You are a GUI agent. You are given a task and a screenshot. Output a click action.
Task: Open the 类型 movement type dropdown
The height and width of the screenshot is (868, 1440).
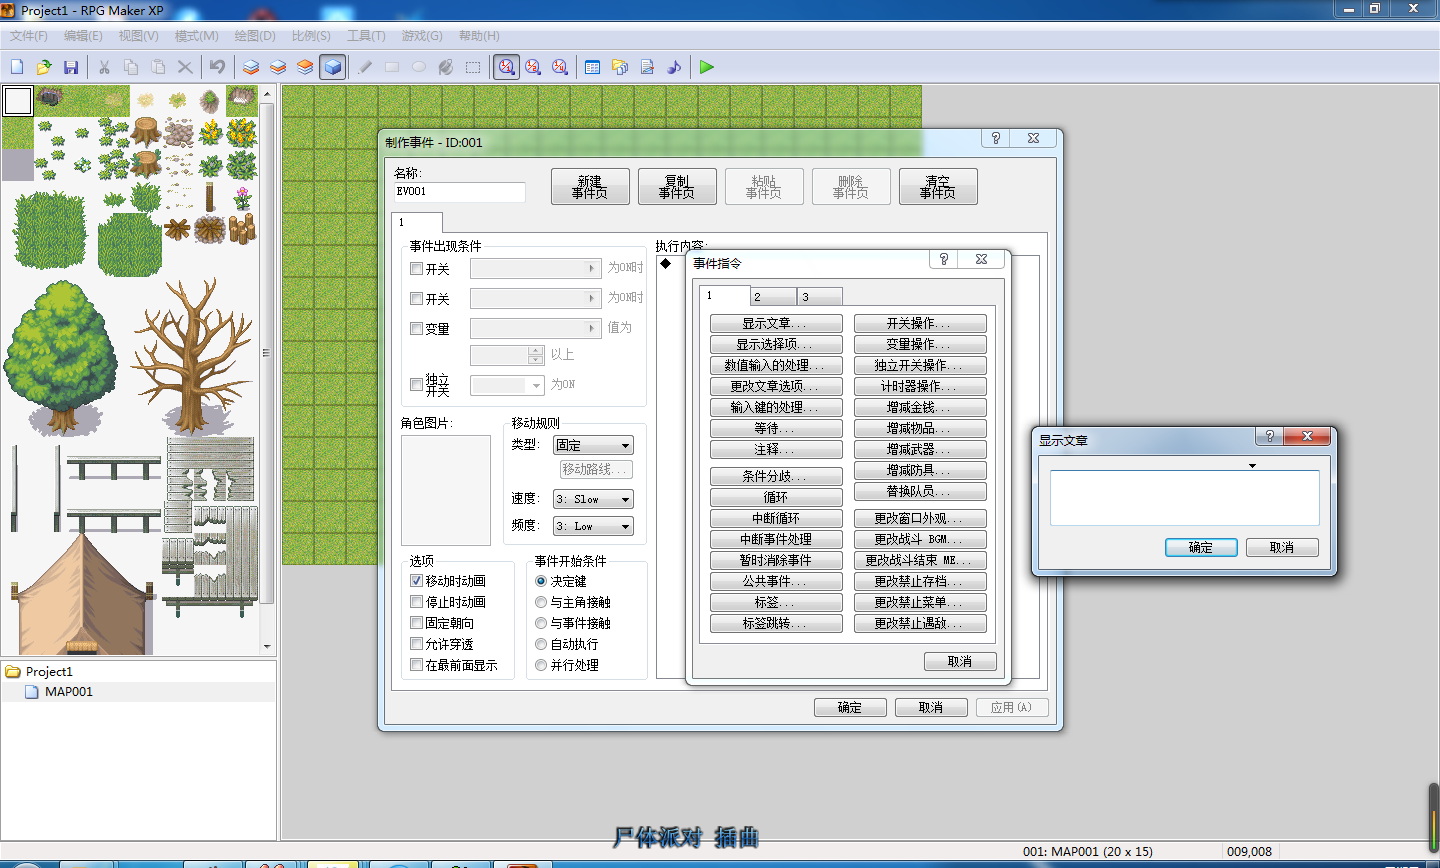594,445
